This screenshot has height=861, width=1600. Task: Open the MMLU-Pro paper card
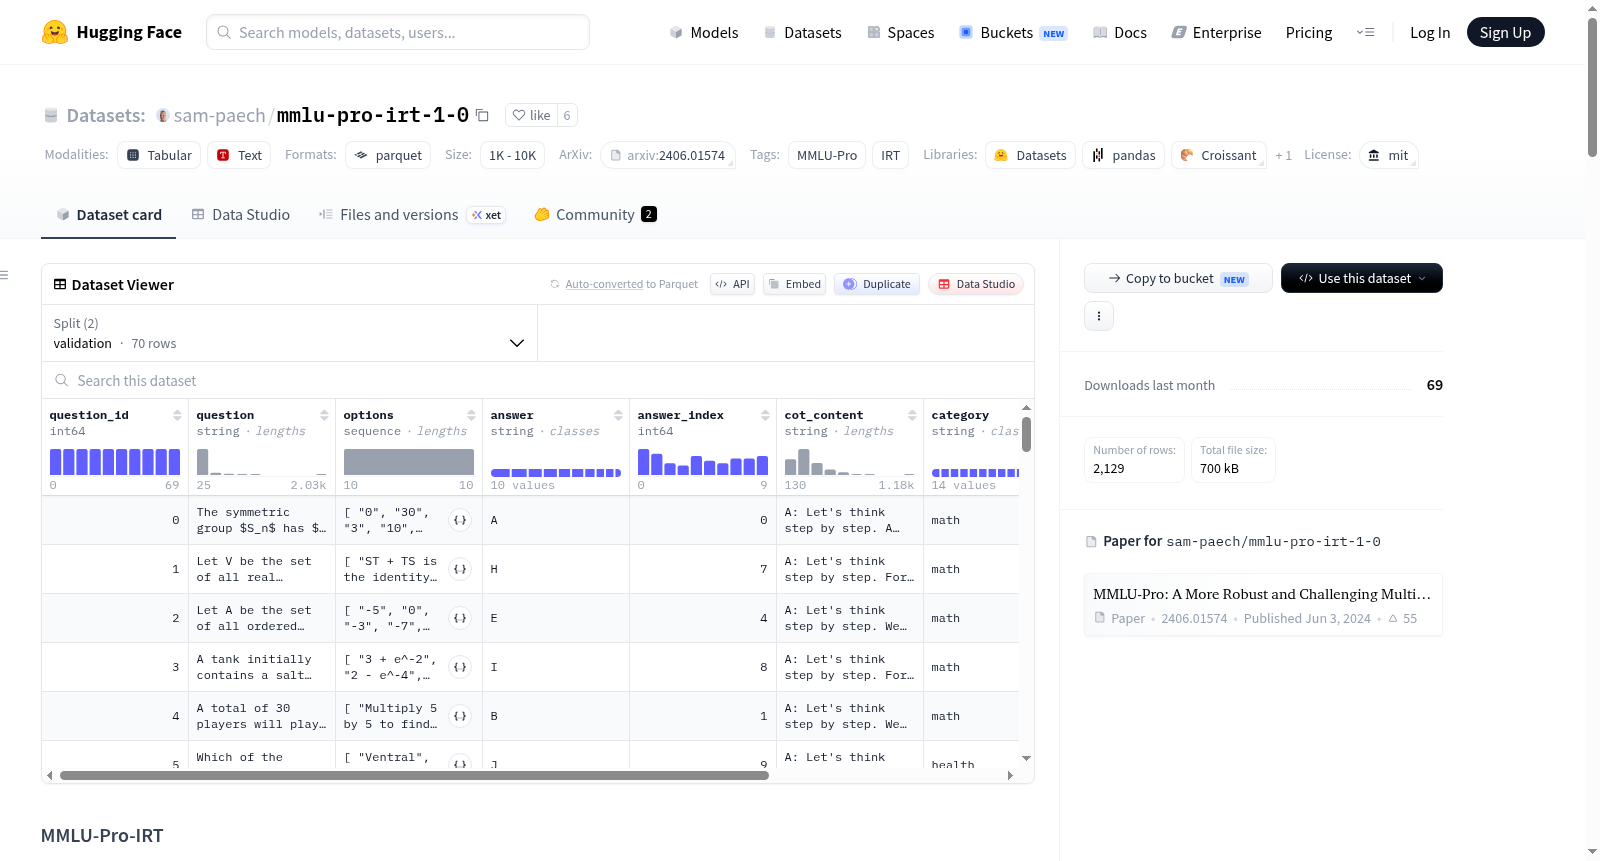pos(1263,604)
